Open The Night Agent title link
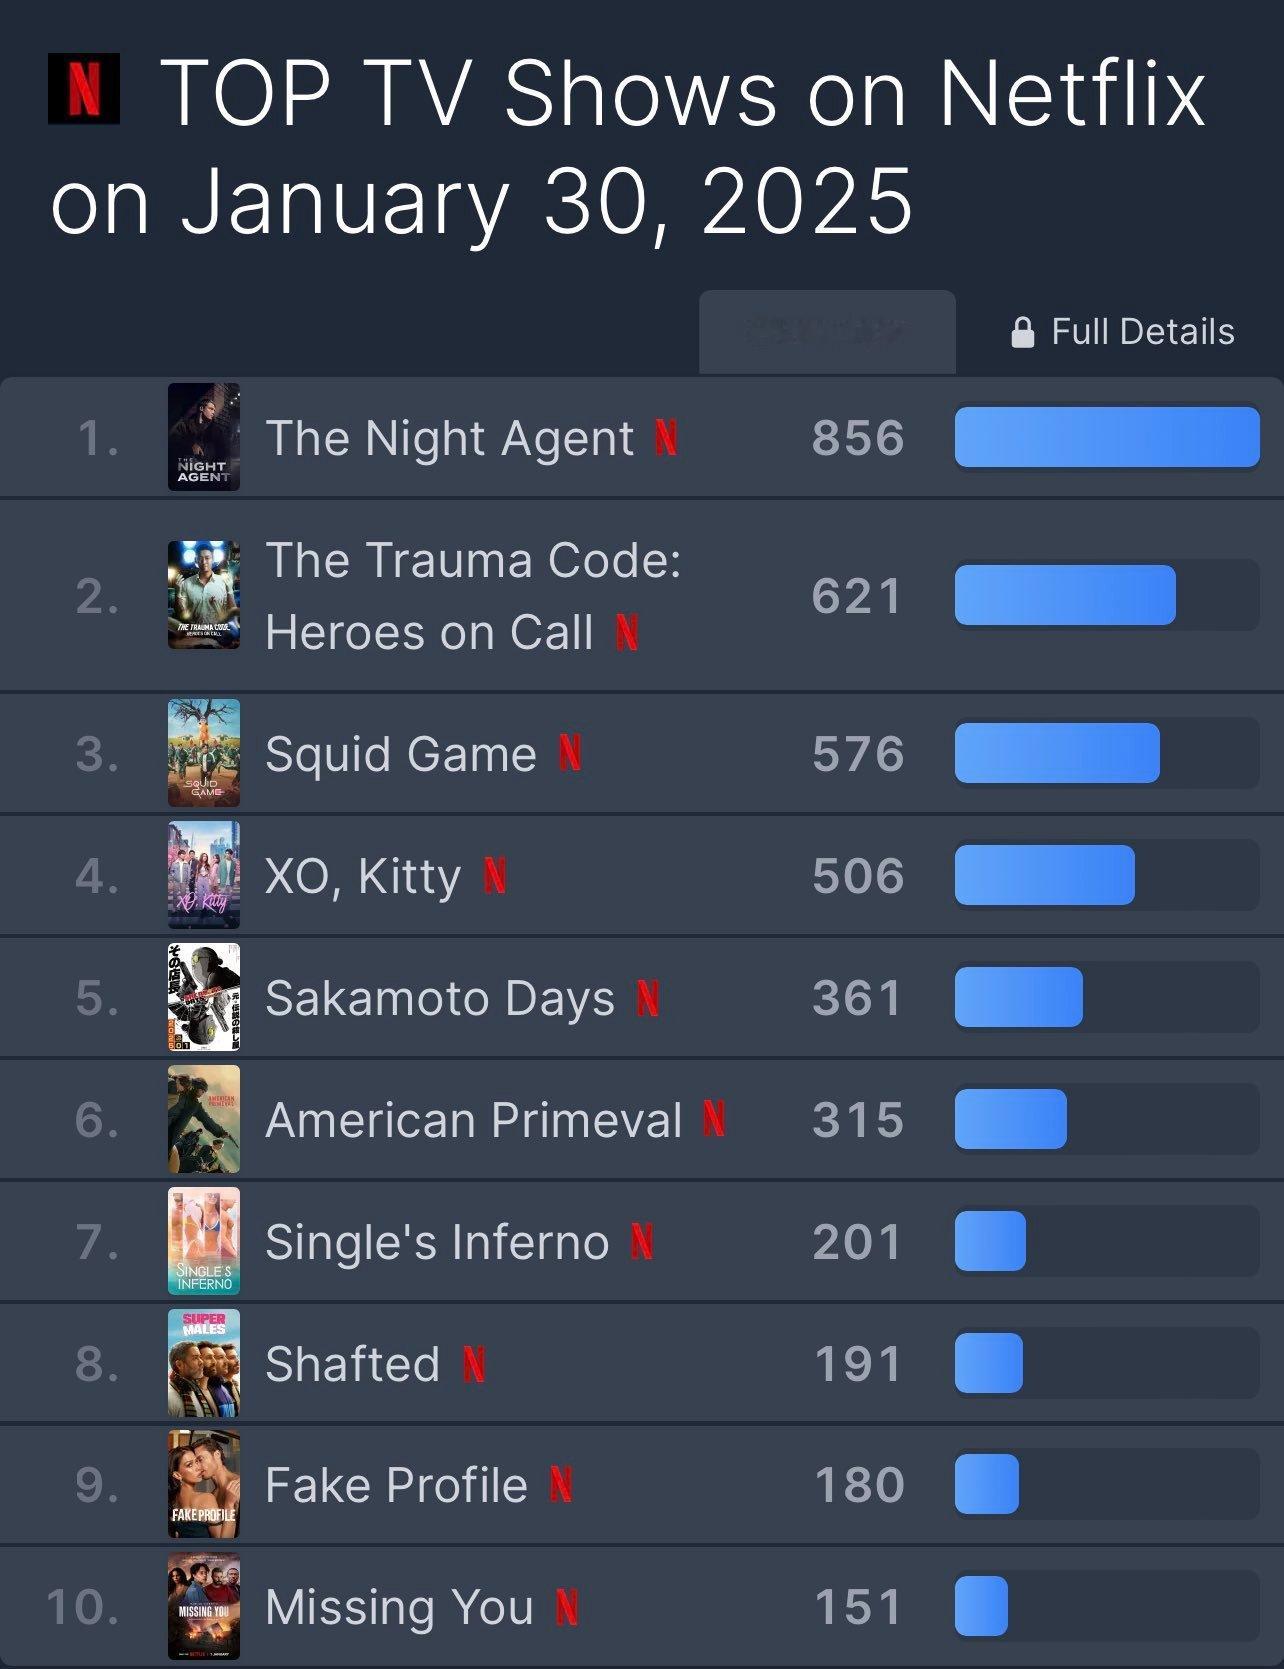 click(x=449, y=438)
